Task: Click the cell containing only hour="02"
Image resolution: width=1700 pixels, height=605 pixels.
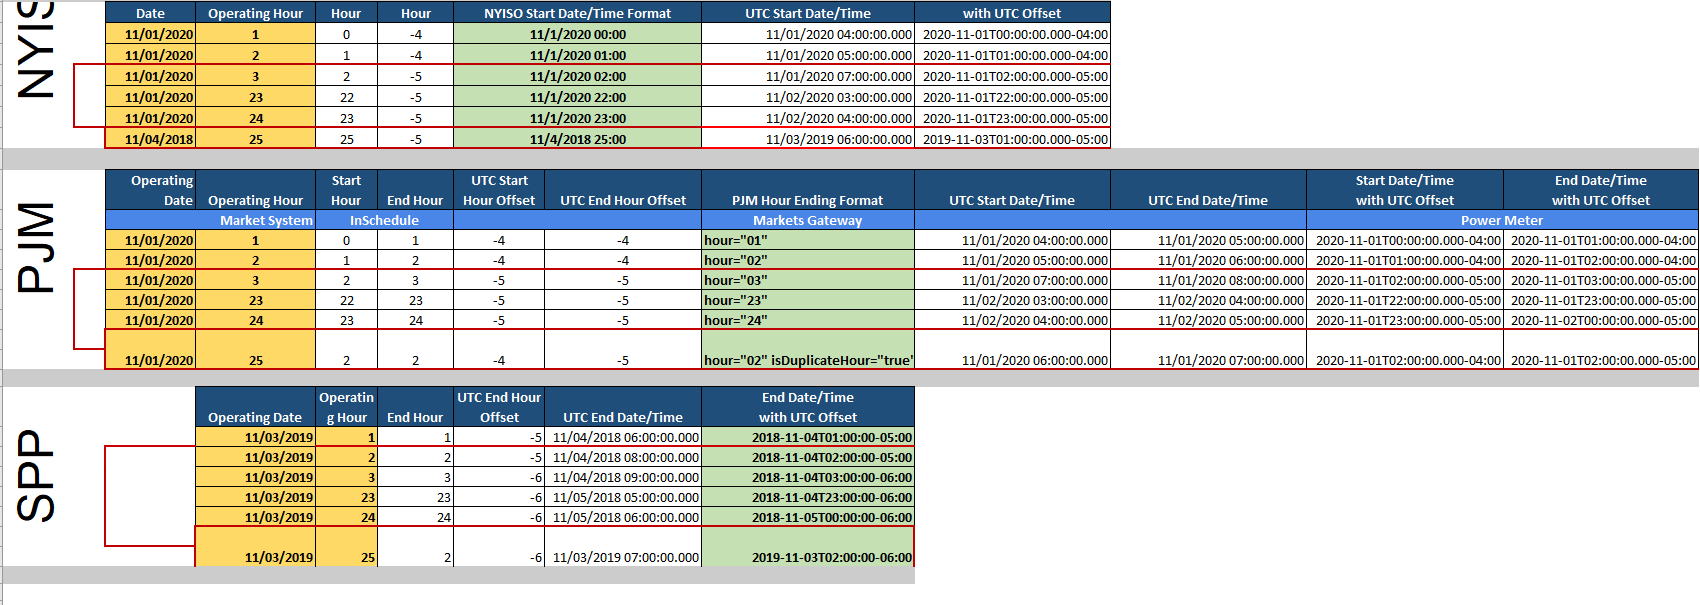Action: pyautogui.click(x=808, y=260)
